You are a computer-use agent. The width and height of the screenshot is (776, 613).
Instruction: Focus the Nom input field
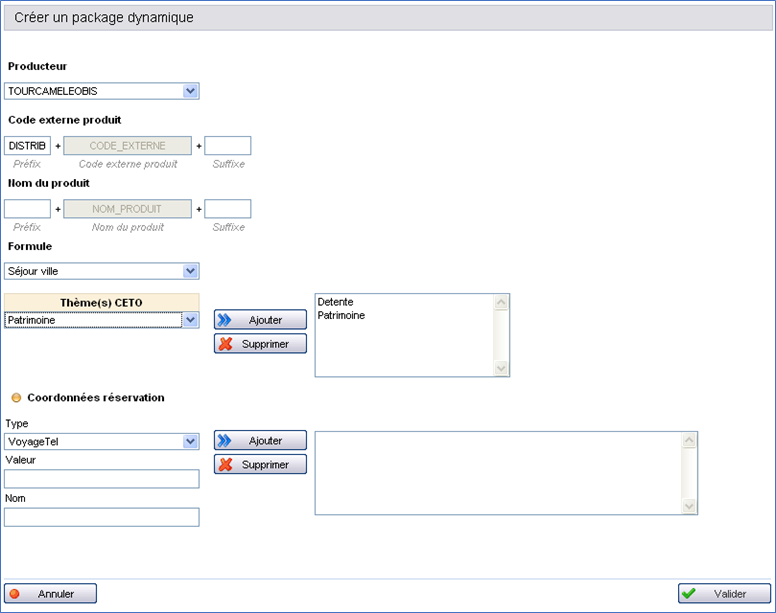101,517
